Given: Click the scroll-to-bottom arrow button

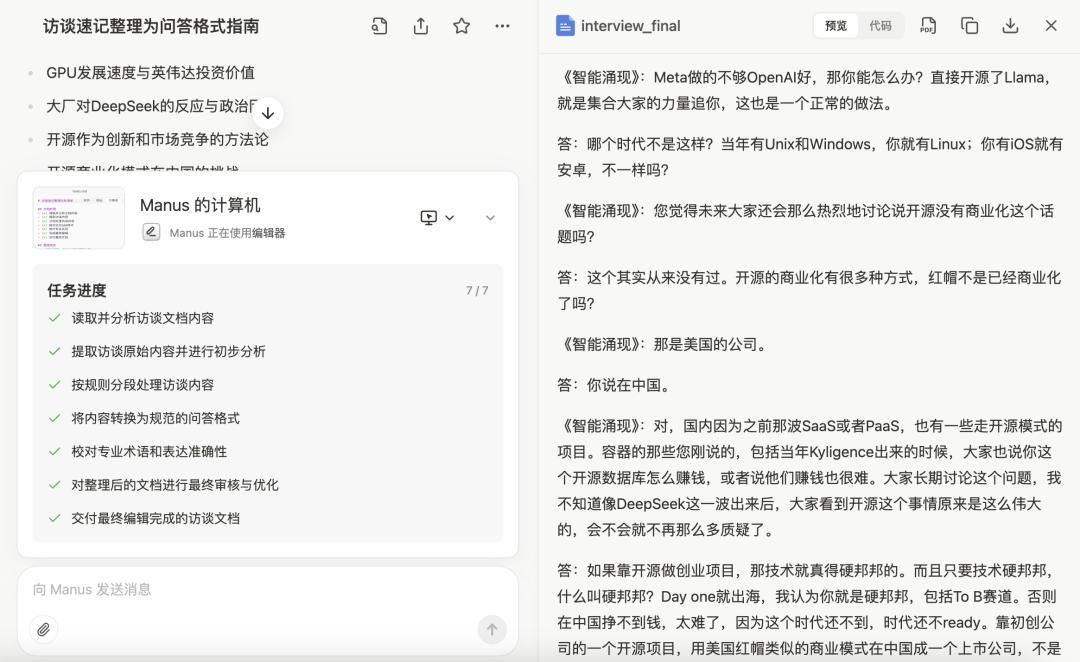Looking at the screenshot, I should tap(268, 113).
